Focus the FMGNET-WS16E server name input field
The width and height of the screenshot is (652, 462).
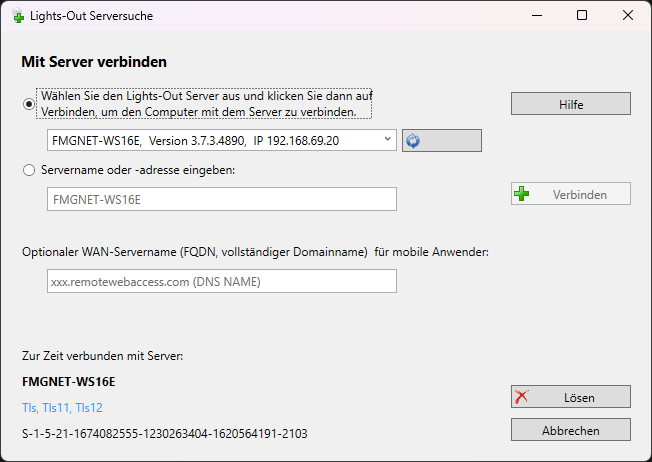point(222,200)
